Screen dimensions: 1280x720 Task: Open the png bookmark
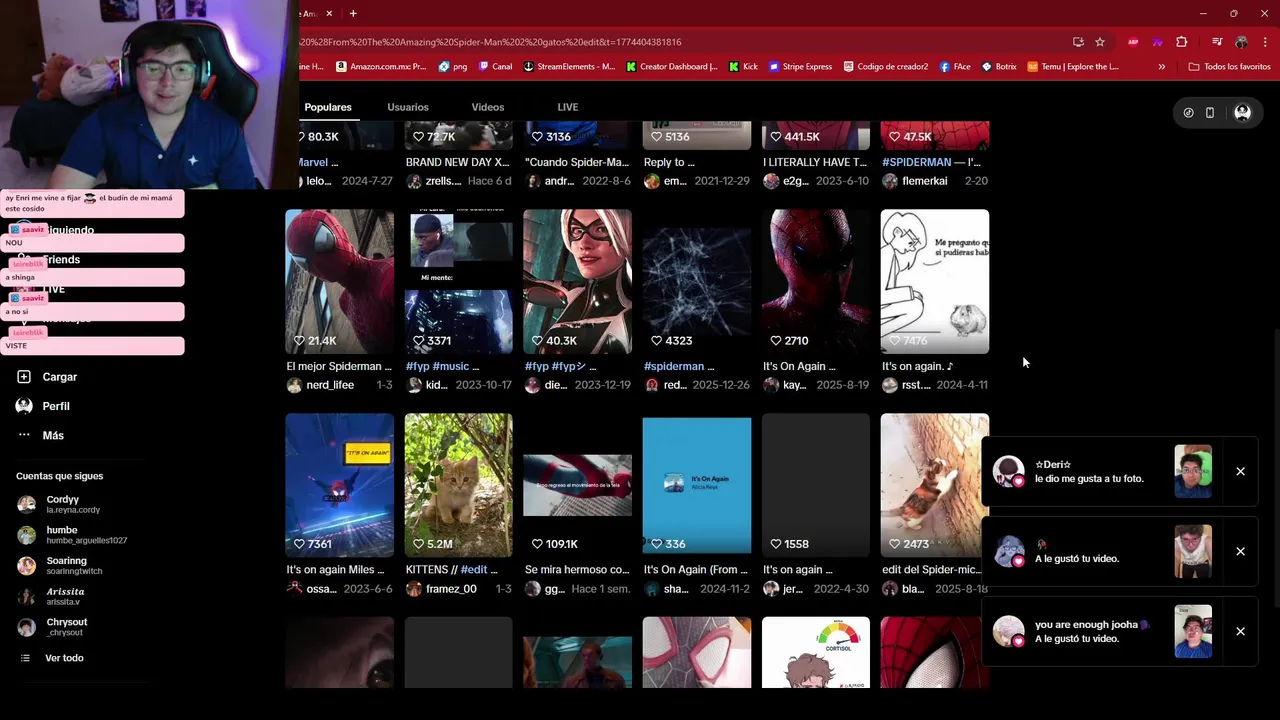tap(453, 67)
